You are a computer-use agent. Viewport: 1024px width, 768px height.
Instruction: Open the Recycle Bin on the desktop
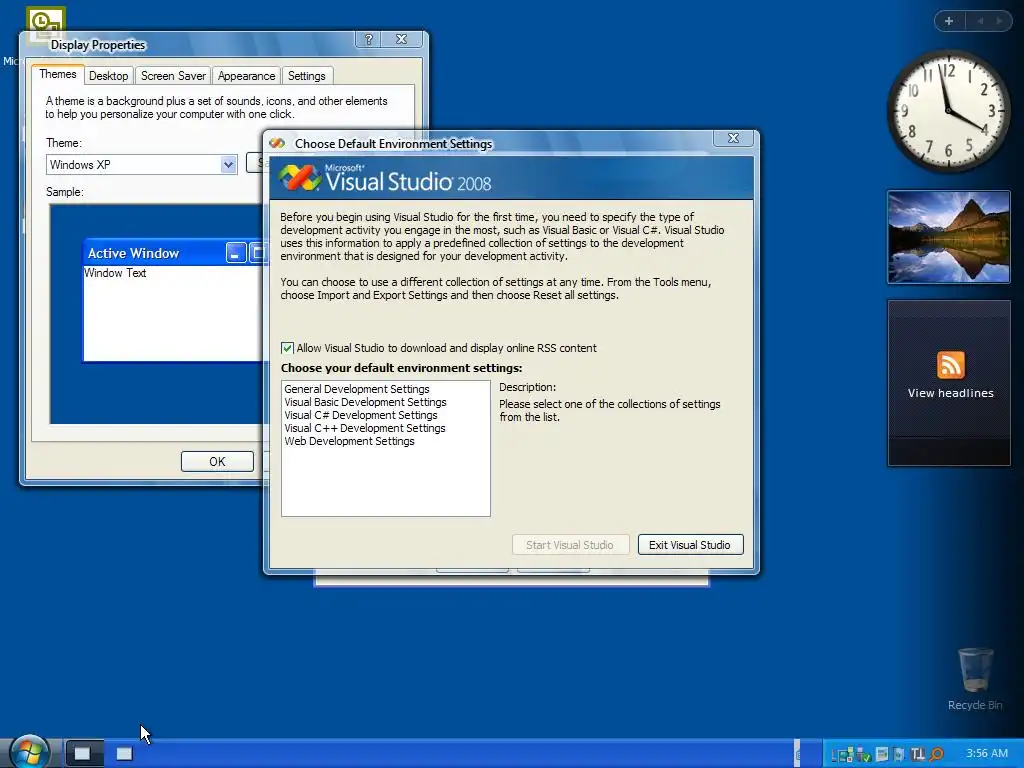point(975,670)
